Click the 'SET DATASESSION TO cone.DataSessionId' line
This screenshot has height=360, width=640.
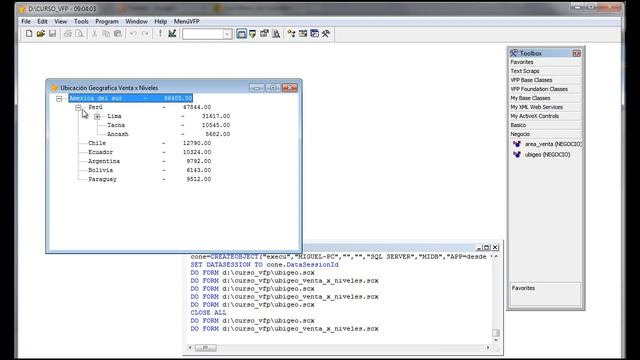[x=264, y=264]
